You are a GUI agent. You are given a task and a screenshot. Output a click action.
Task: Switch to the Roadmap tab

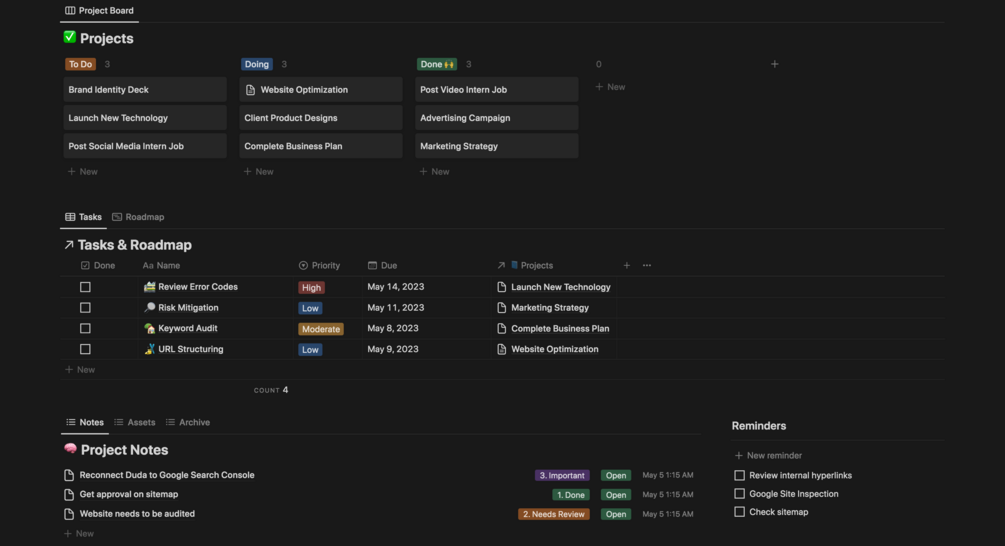point(138,217)
